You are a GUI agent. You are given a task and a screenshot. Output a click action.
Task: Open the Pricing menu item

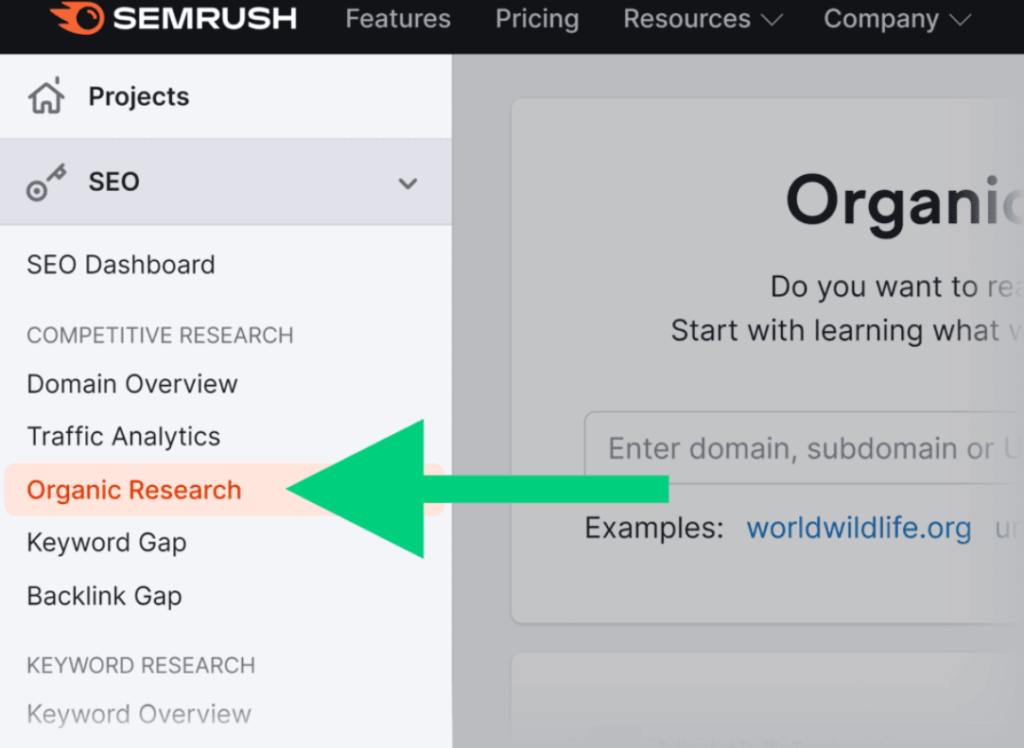(x=537, y=19)
